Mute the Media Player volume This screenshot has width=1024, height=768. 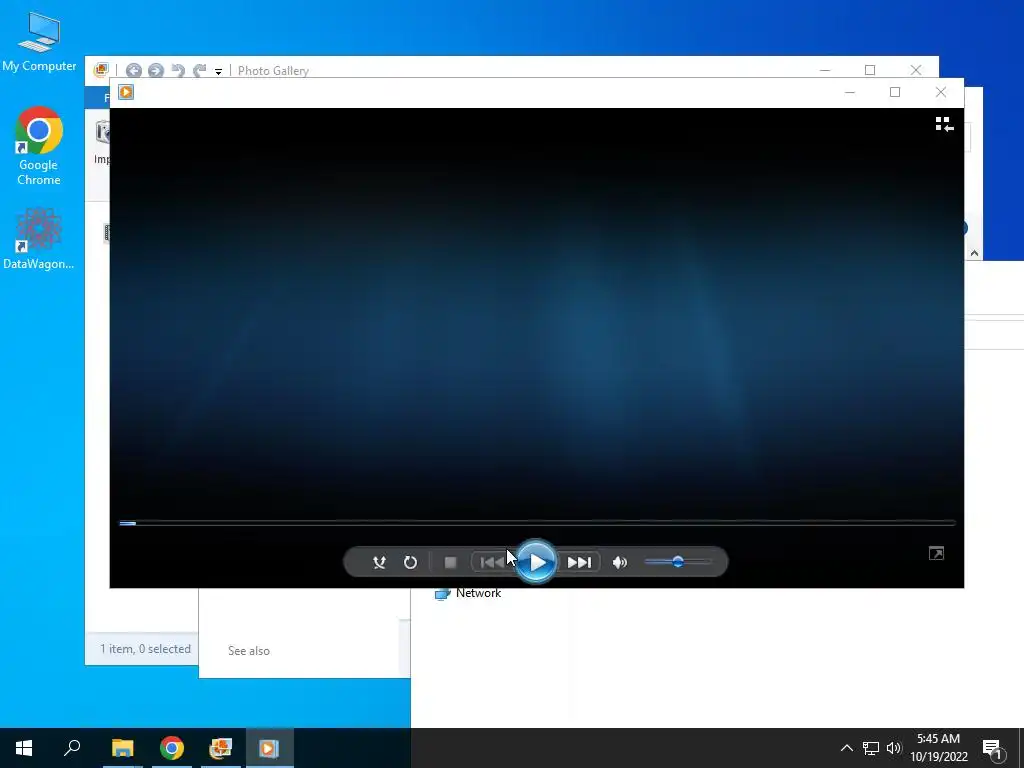click(620, 562)
